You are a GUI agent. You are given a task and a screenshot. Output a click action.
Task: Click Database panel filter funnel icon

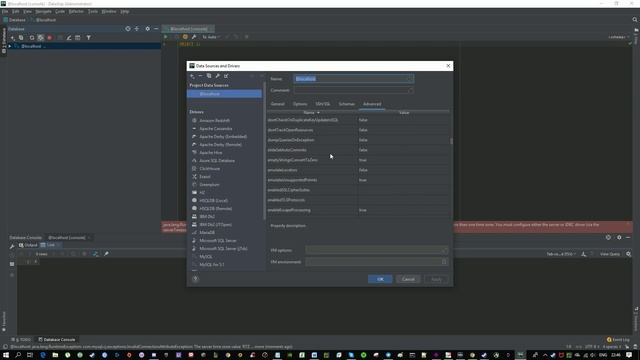coord(89,38)
